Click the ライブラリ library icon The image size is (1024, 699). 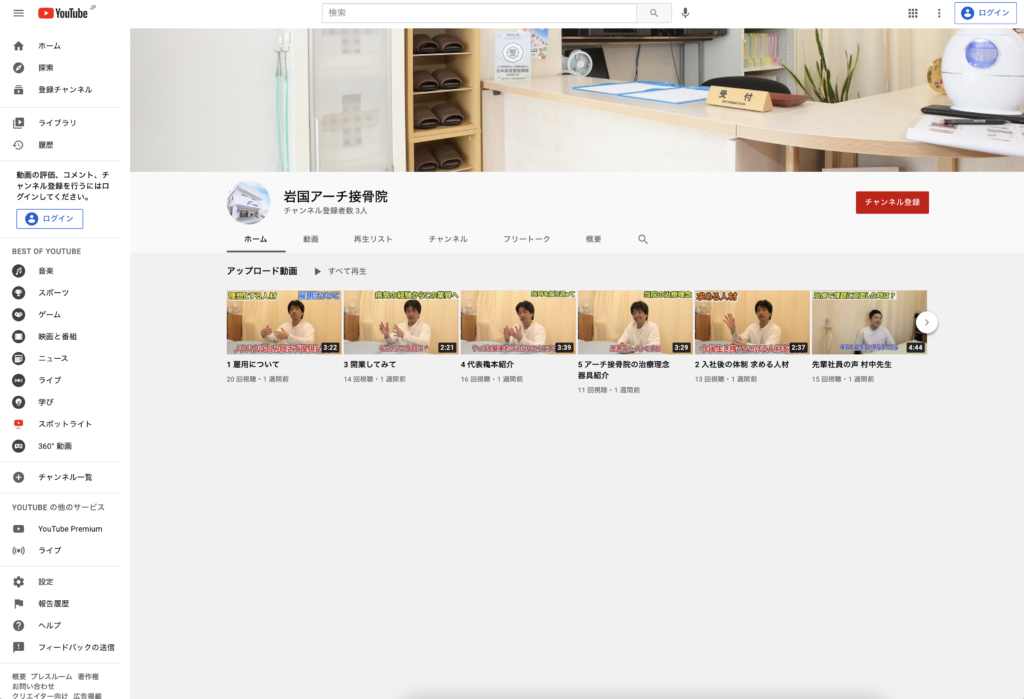pos(18,123)
